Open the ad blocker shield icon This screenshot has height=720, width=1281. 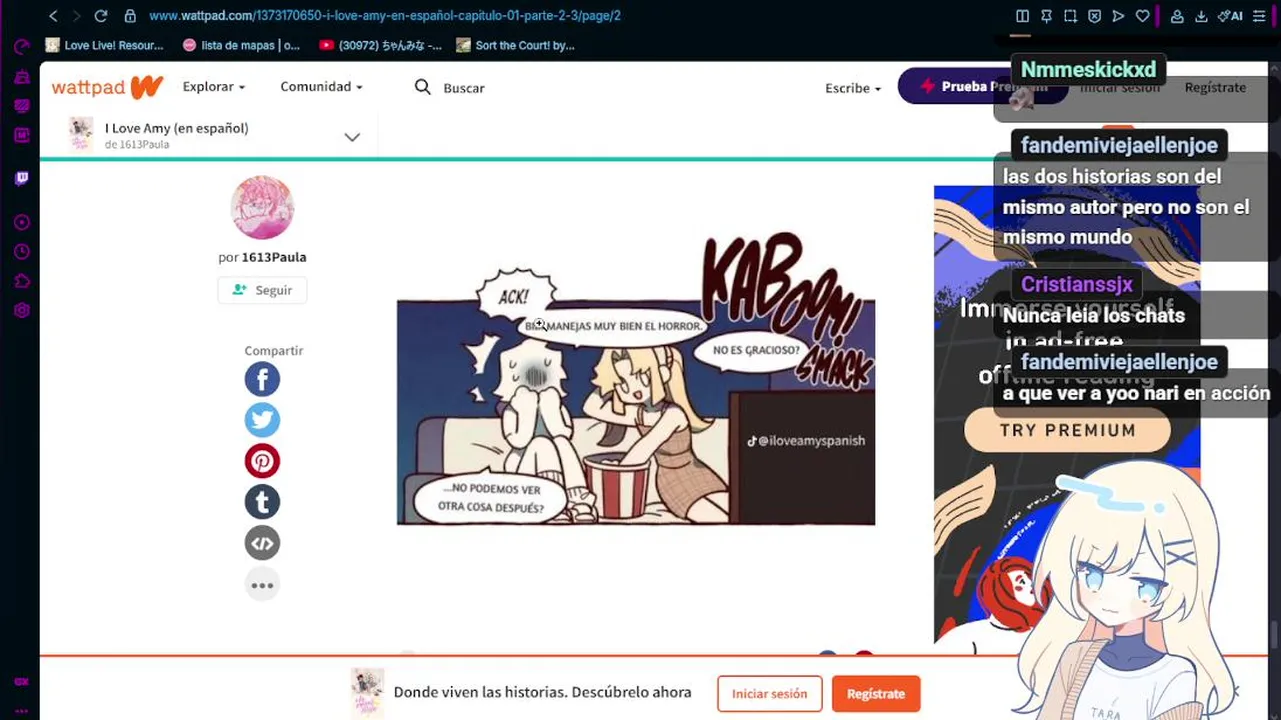[x=1094, y=16]
